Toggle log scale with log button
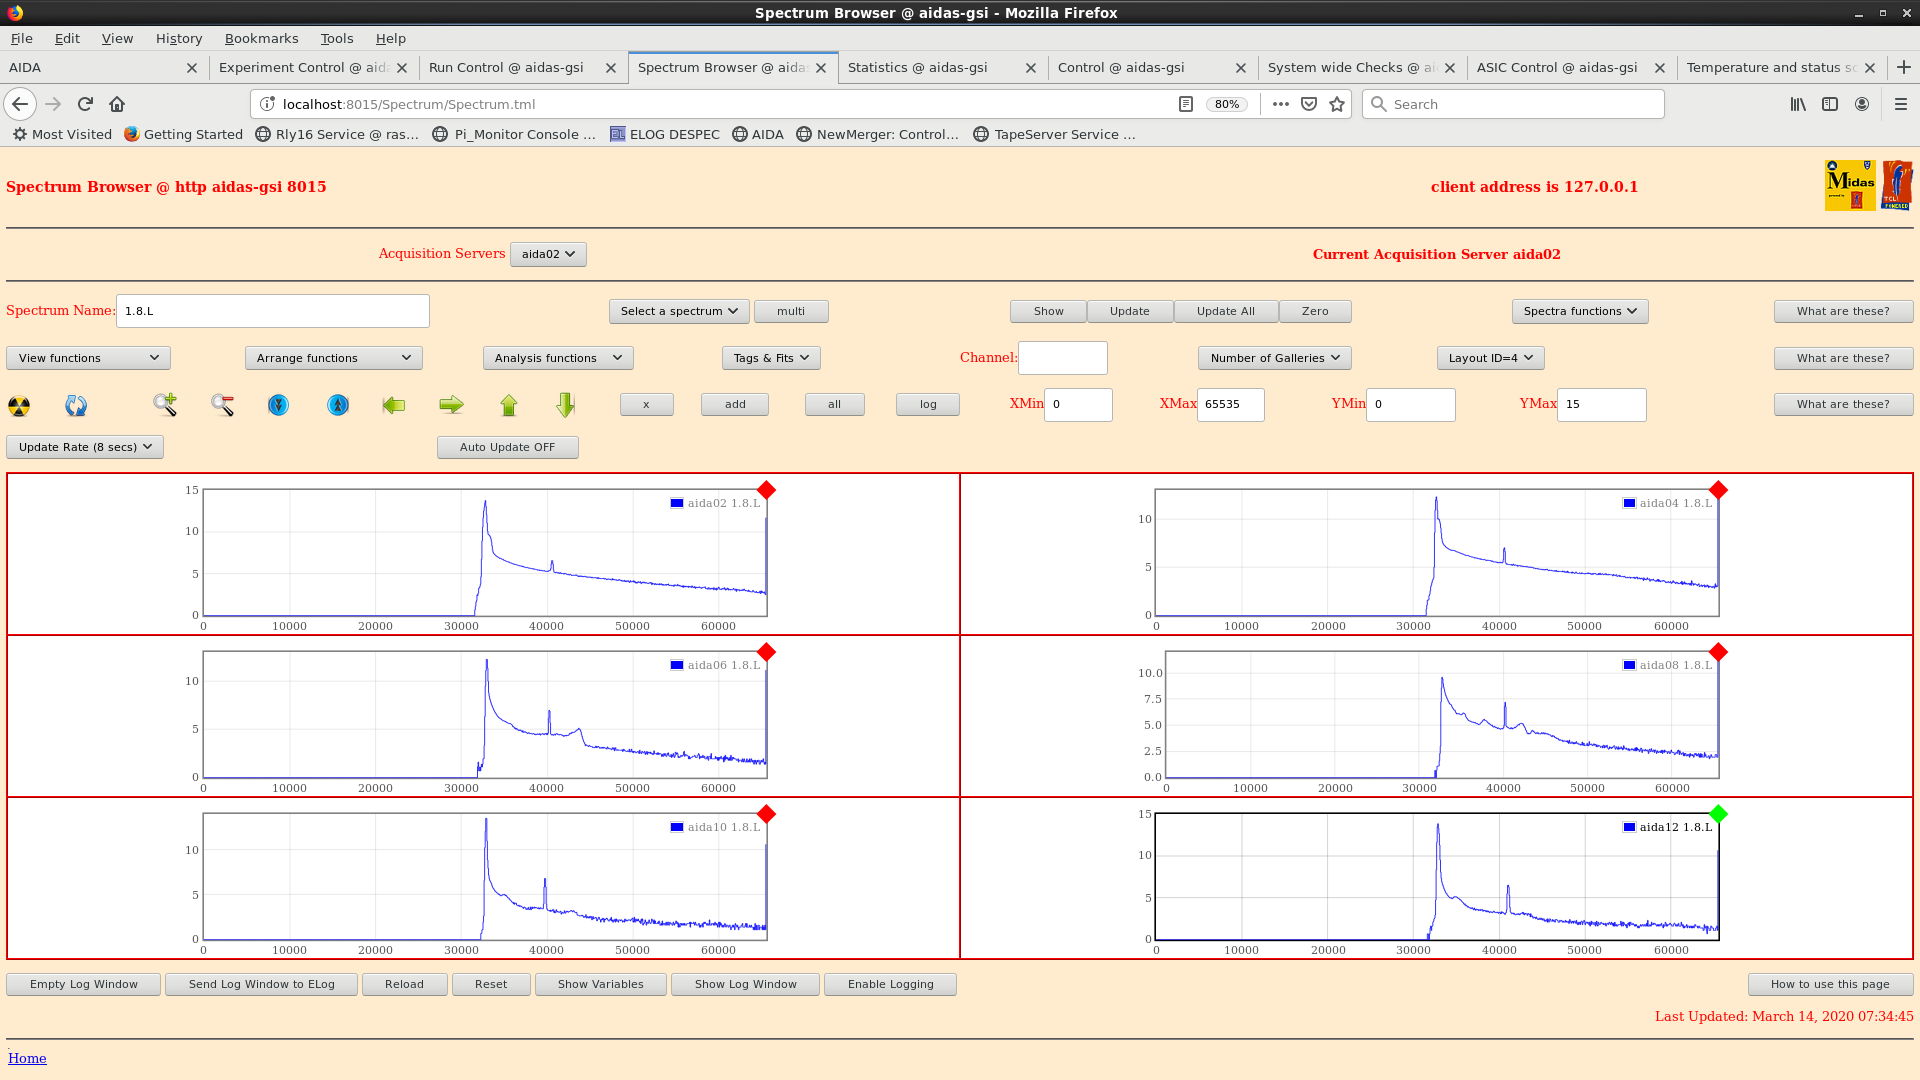 click(927, 404)
